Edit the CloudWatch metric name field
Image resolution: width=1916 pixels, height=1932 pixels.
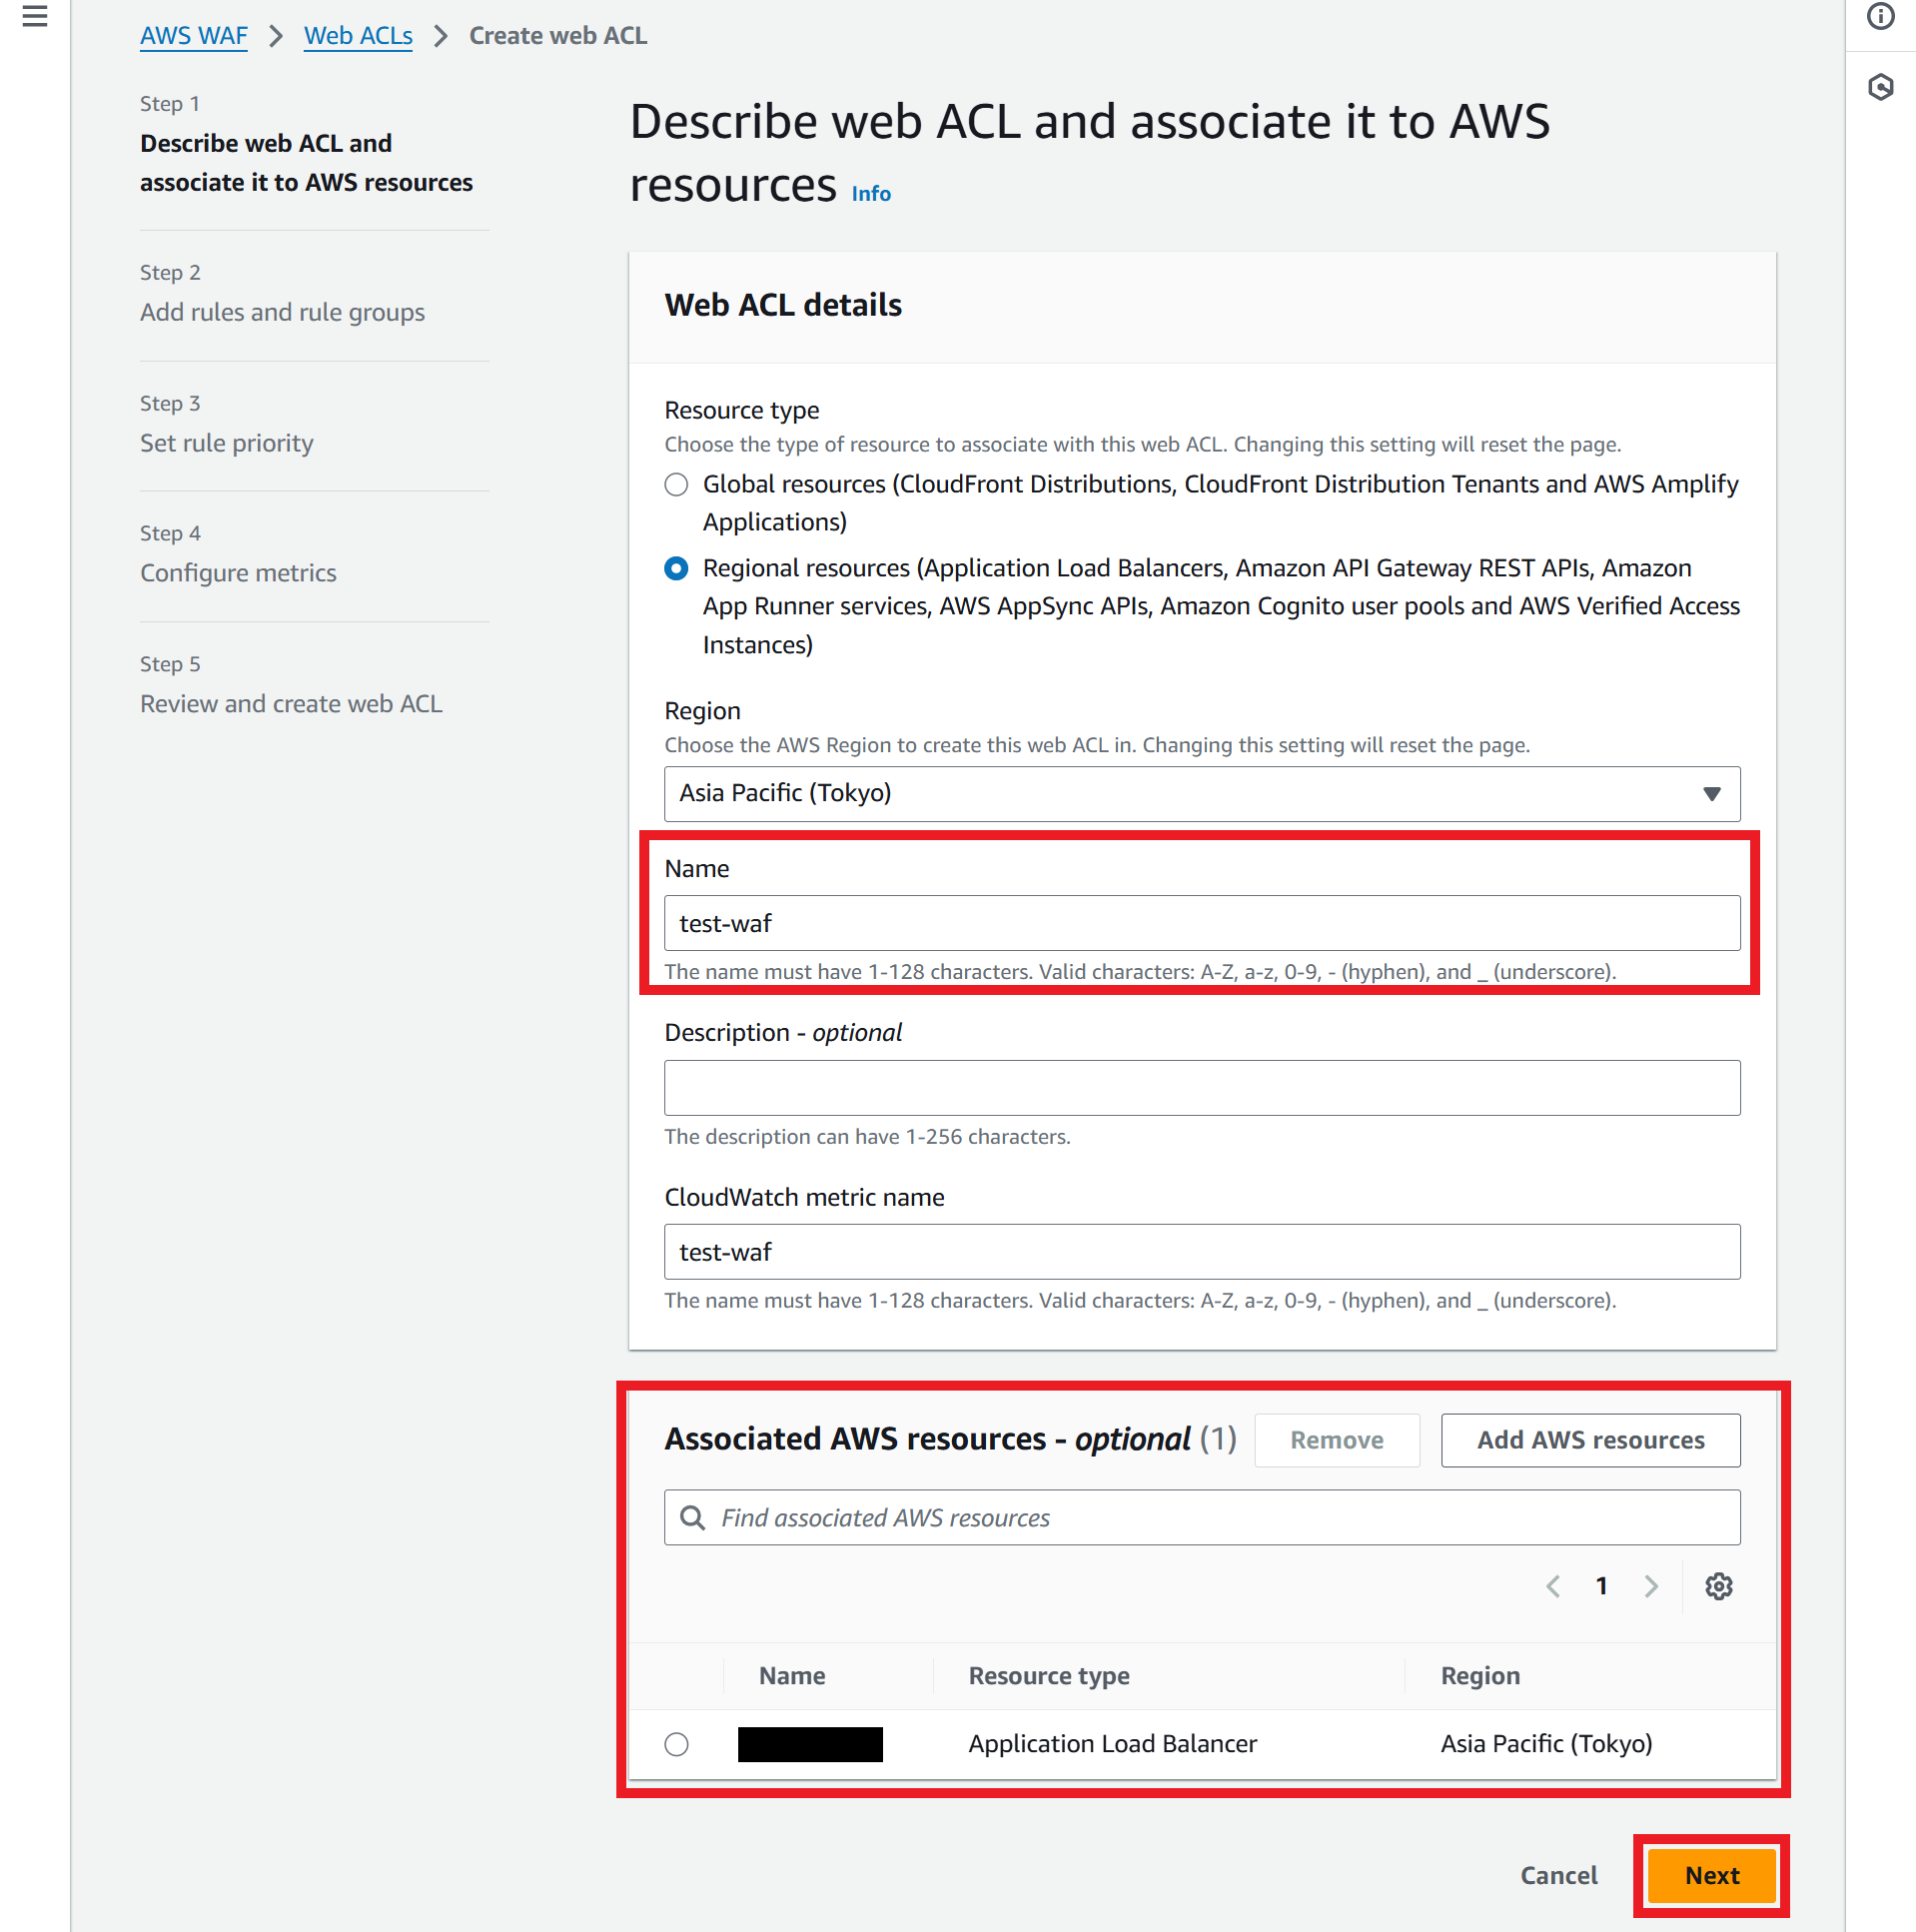1201,1252
